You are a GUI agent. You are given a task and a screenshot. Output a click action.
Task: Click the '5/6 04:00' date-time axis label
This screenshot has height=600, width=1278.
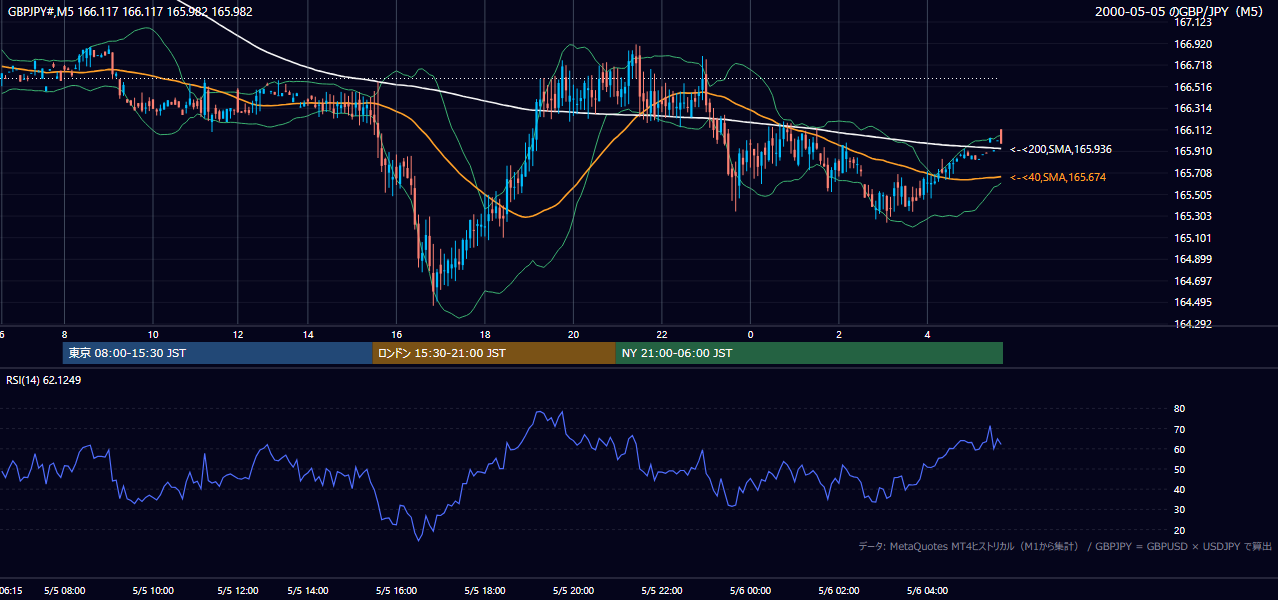click(x=927, y=590)
